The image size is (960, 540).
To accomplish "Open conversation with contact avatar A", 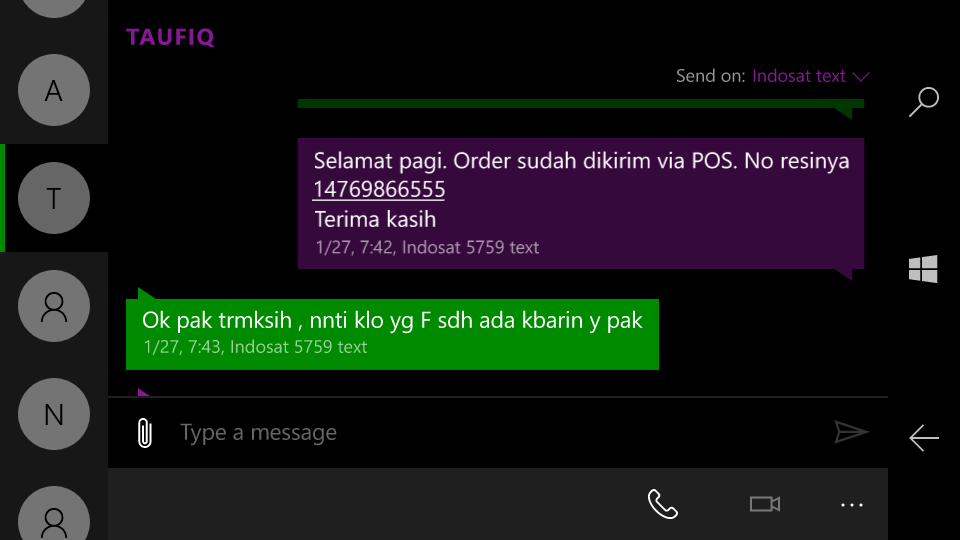I will pyautogui.click(x=54, y=90).
